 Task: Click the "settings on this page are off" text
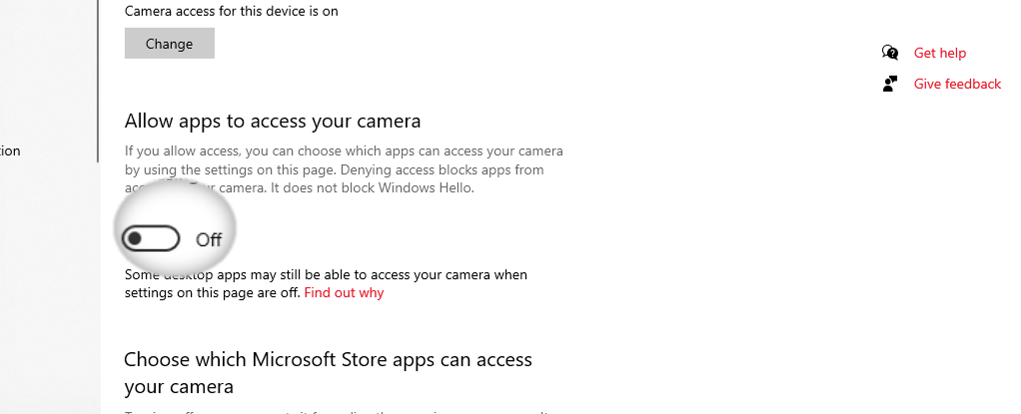(212, 293)
